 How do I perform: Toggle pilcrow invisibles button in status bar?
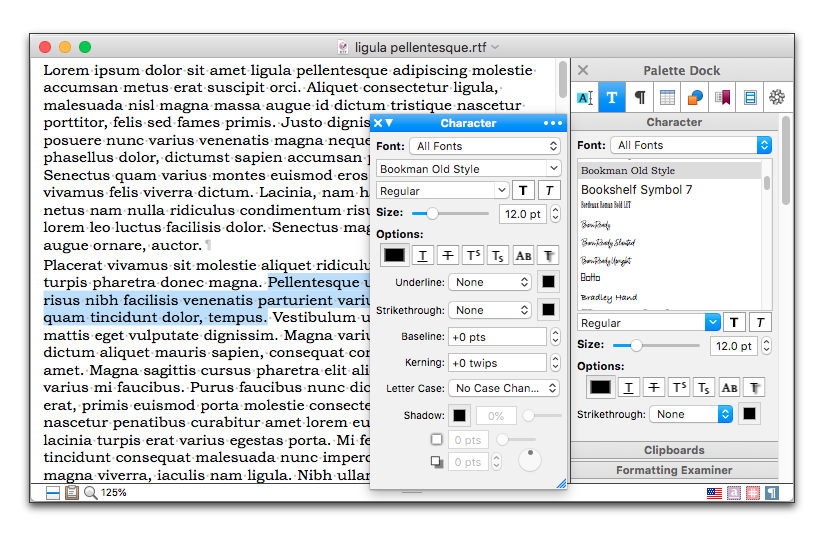772,493
